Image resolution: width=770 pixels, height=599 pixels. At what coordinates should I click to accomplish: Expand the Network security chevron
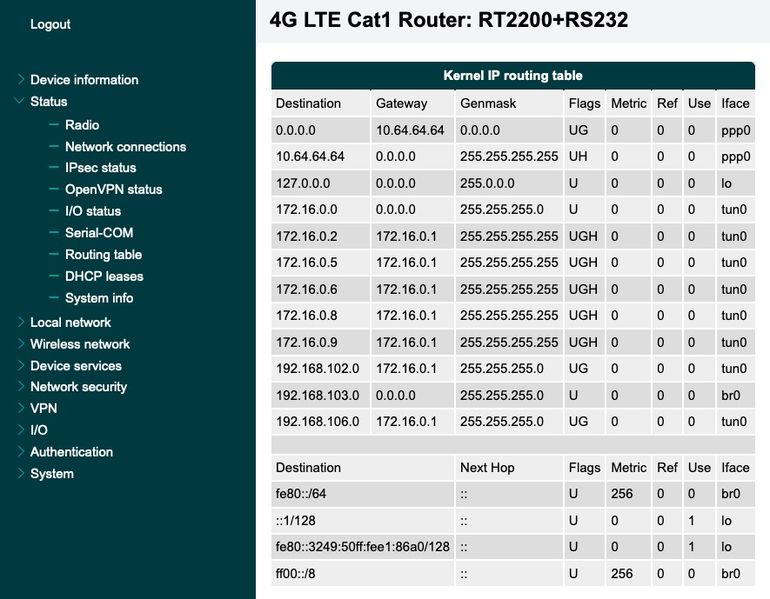point(21,386)
